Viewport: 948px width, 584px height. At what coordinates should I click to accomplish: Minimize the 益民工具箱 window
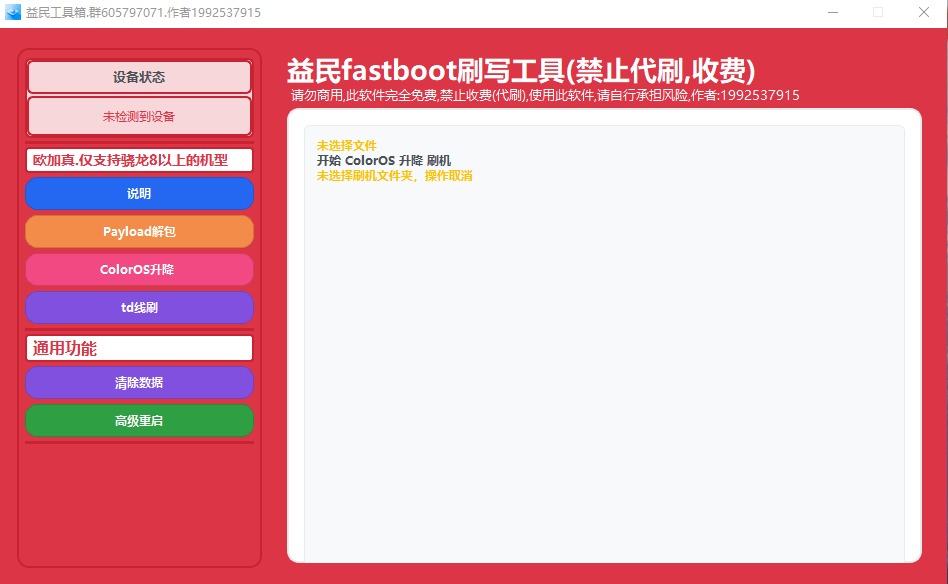click(x=833, y=13)
